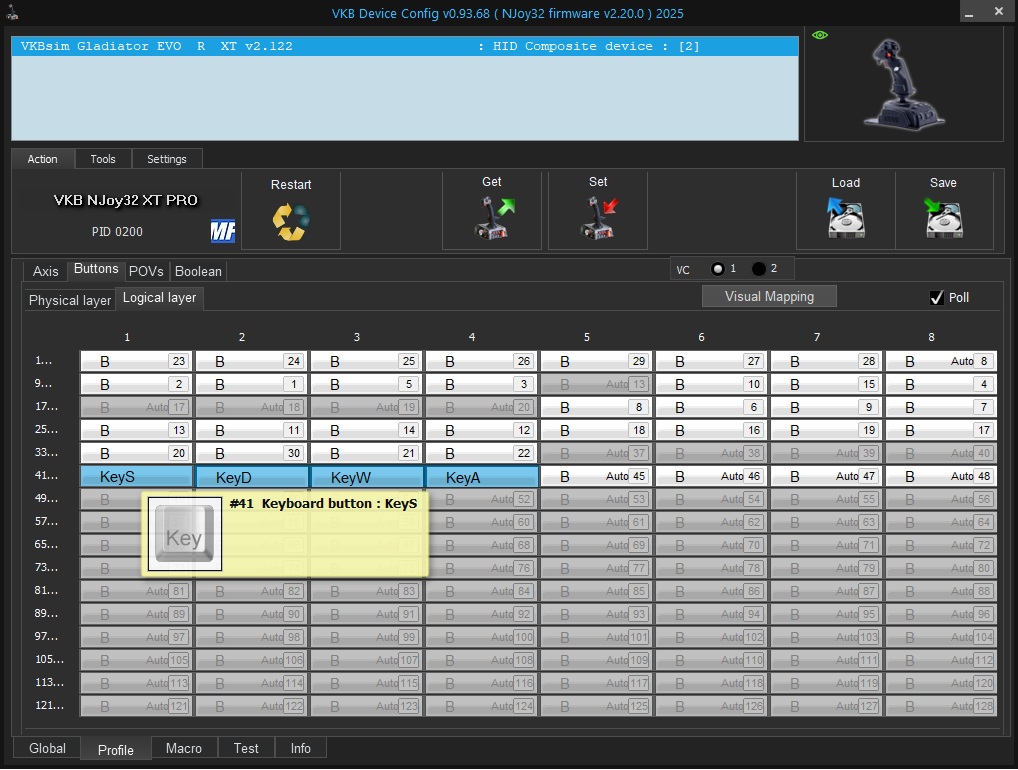Click button cell B numbered 28
The width and height of the screenshot is (1018, 770).
826,361
